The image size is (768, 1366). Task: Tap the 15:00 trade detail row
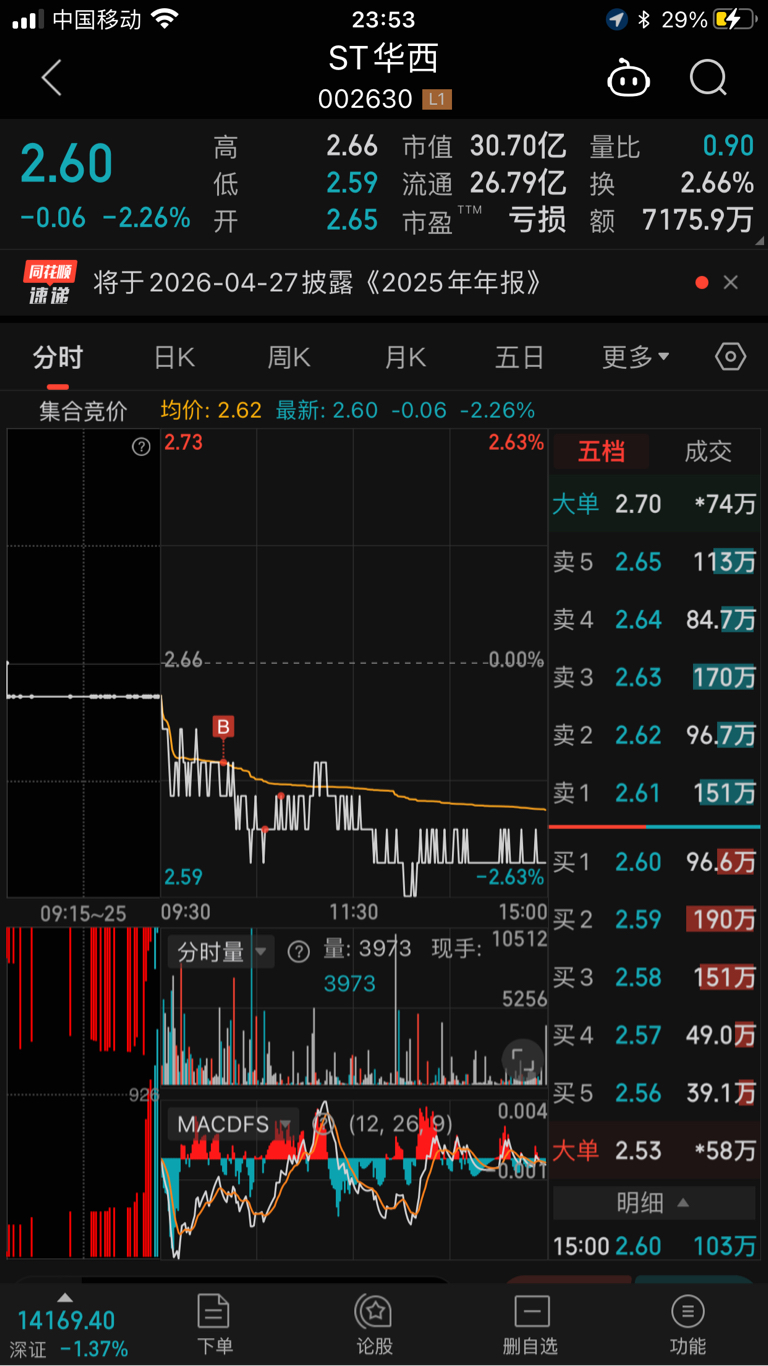654,1246
